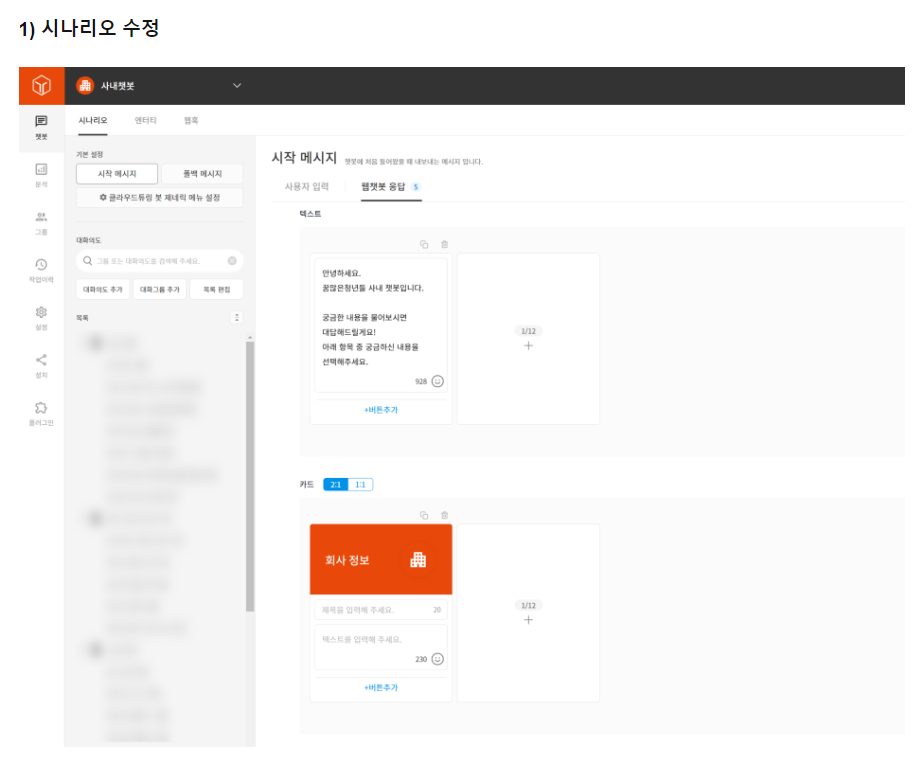Open 클라우드튜링 봇 제네릭 메뉴 설정
The width and height of the screenshot is (923, 776).
[160, 198]
